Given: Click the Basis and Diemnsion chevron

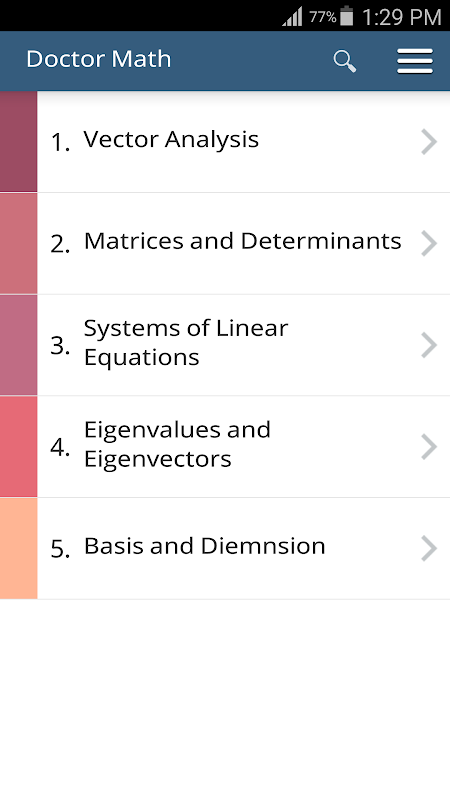Looking at the screenshot, I should pyautogui.click(x=429, y=548).
